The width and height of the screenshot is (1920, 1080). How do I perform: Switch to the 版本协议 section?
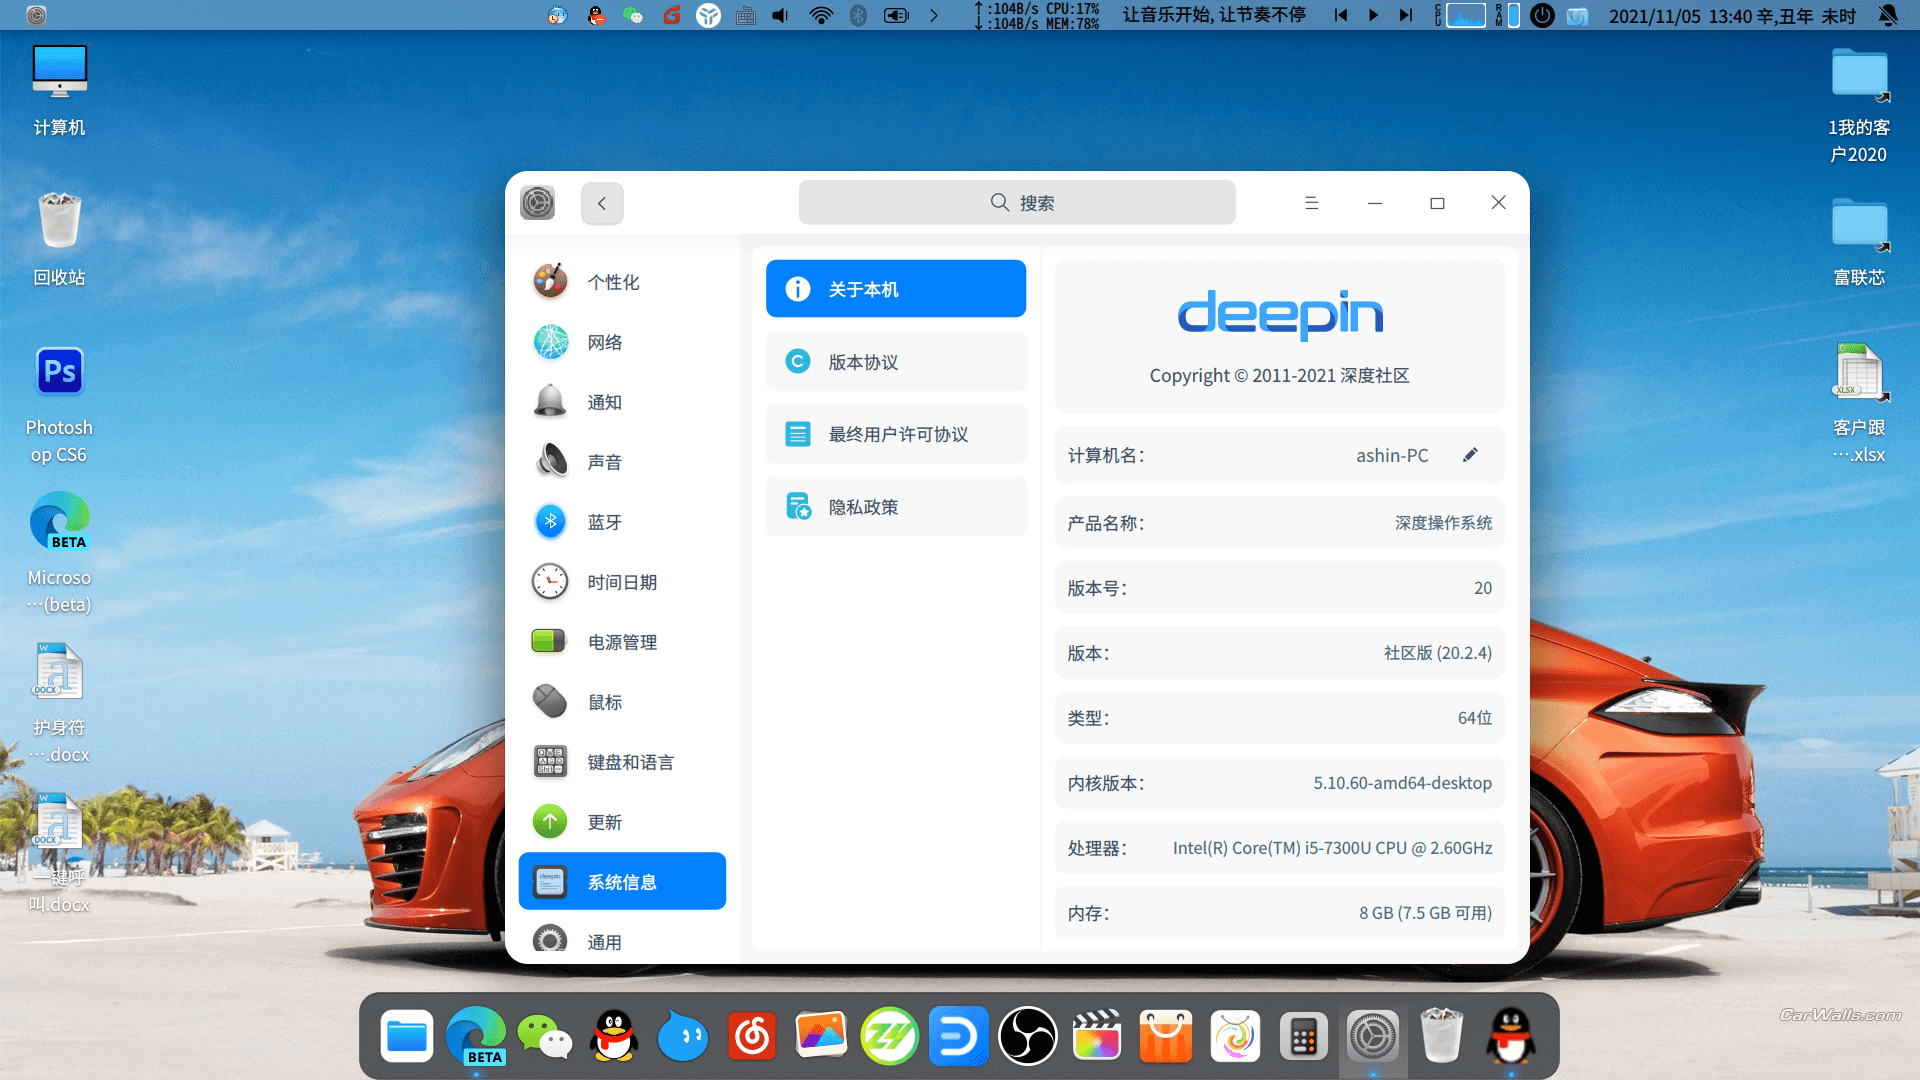[x=895, y=361]
